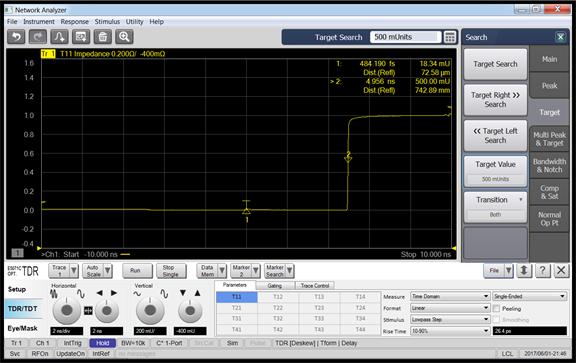Select marker 1 on the trace
This screenshot has height=363, width=576.
pyautogui.click(x=246, y=211)
